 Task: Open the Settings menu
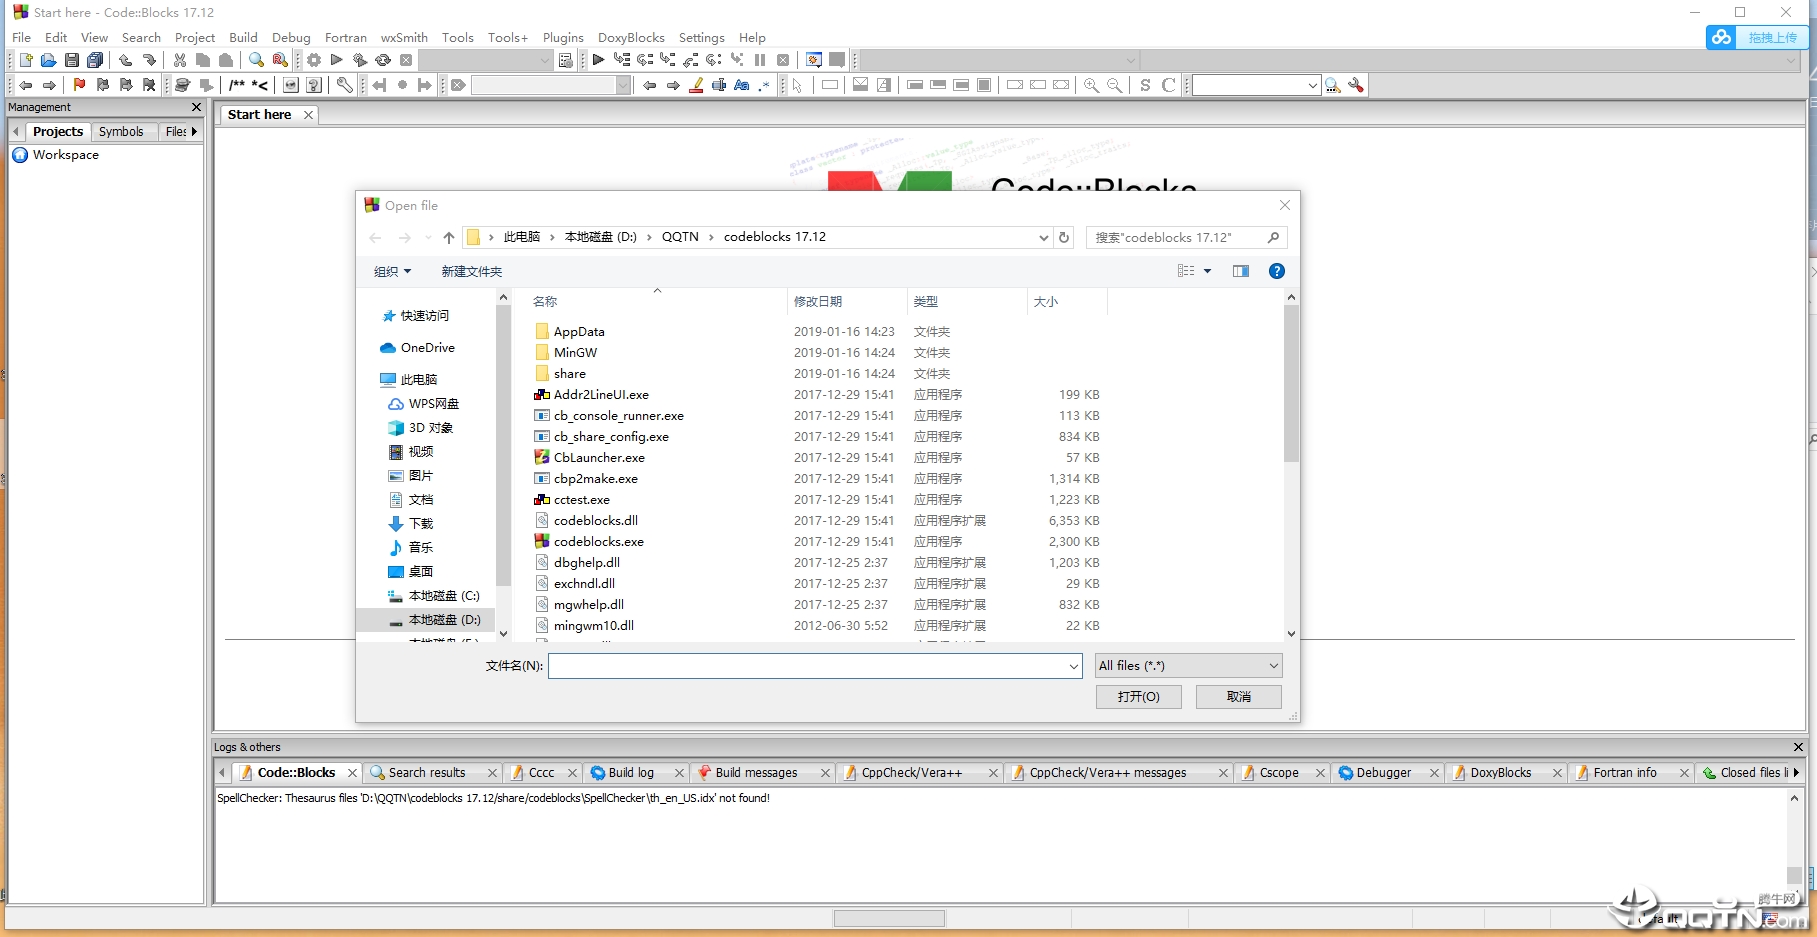pos(702,37)
